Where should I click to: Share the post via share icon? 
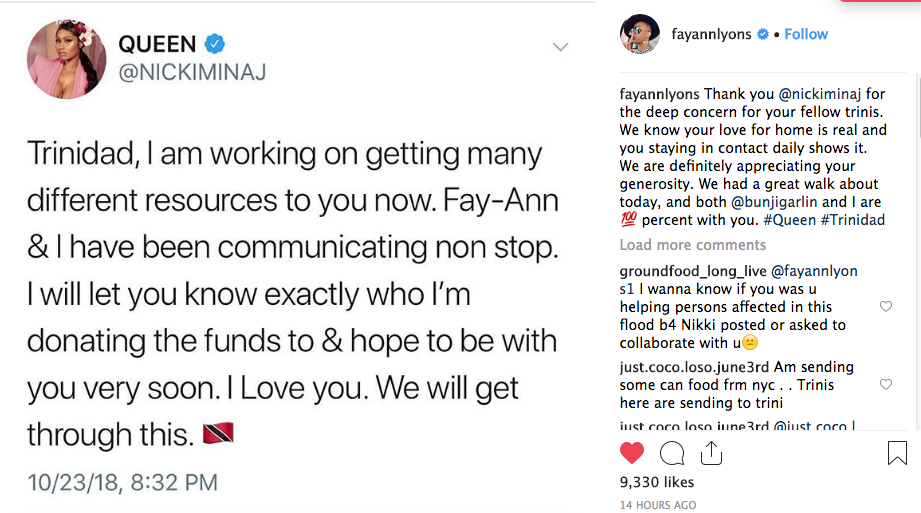(711, 454)
